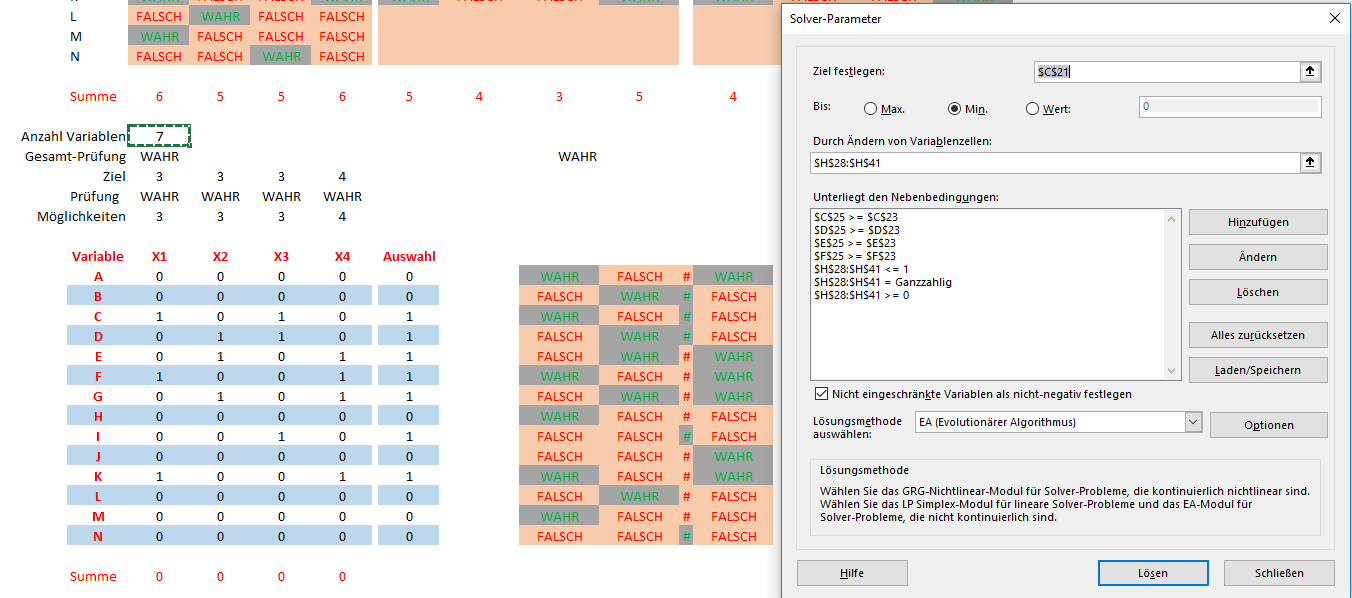Click the Prüfung row label cell

95,196
